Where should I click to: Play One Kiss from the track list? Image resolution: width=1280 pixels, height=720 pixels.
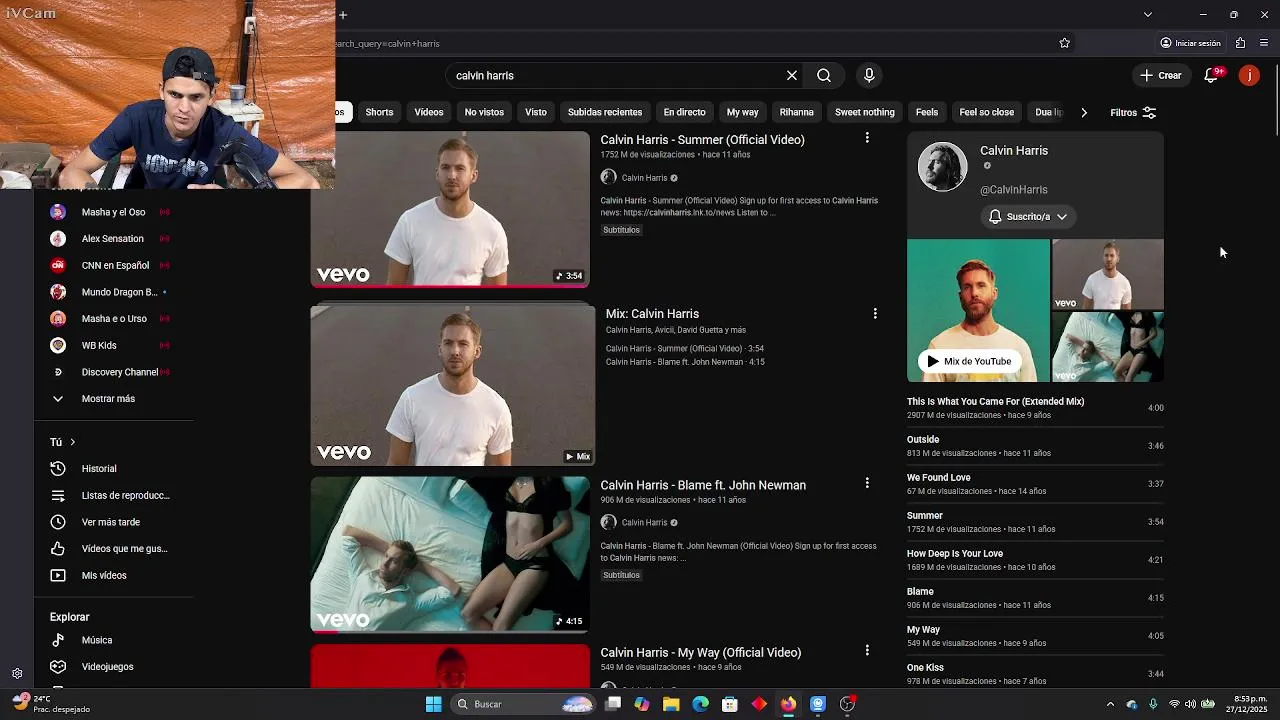tap(1035, 674)
